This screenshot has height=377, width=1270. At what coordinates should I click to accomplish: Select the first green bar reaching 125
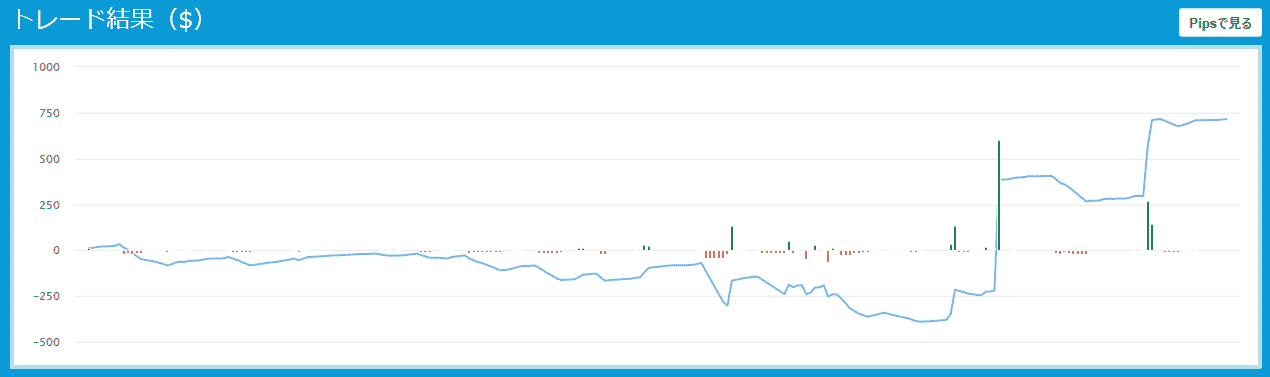(x=732, y=238)
